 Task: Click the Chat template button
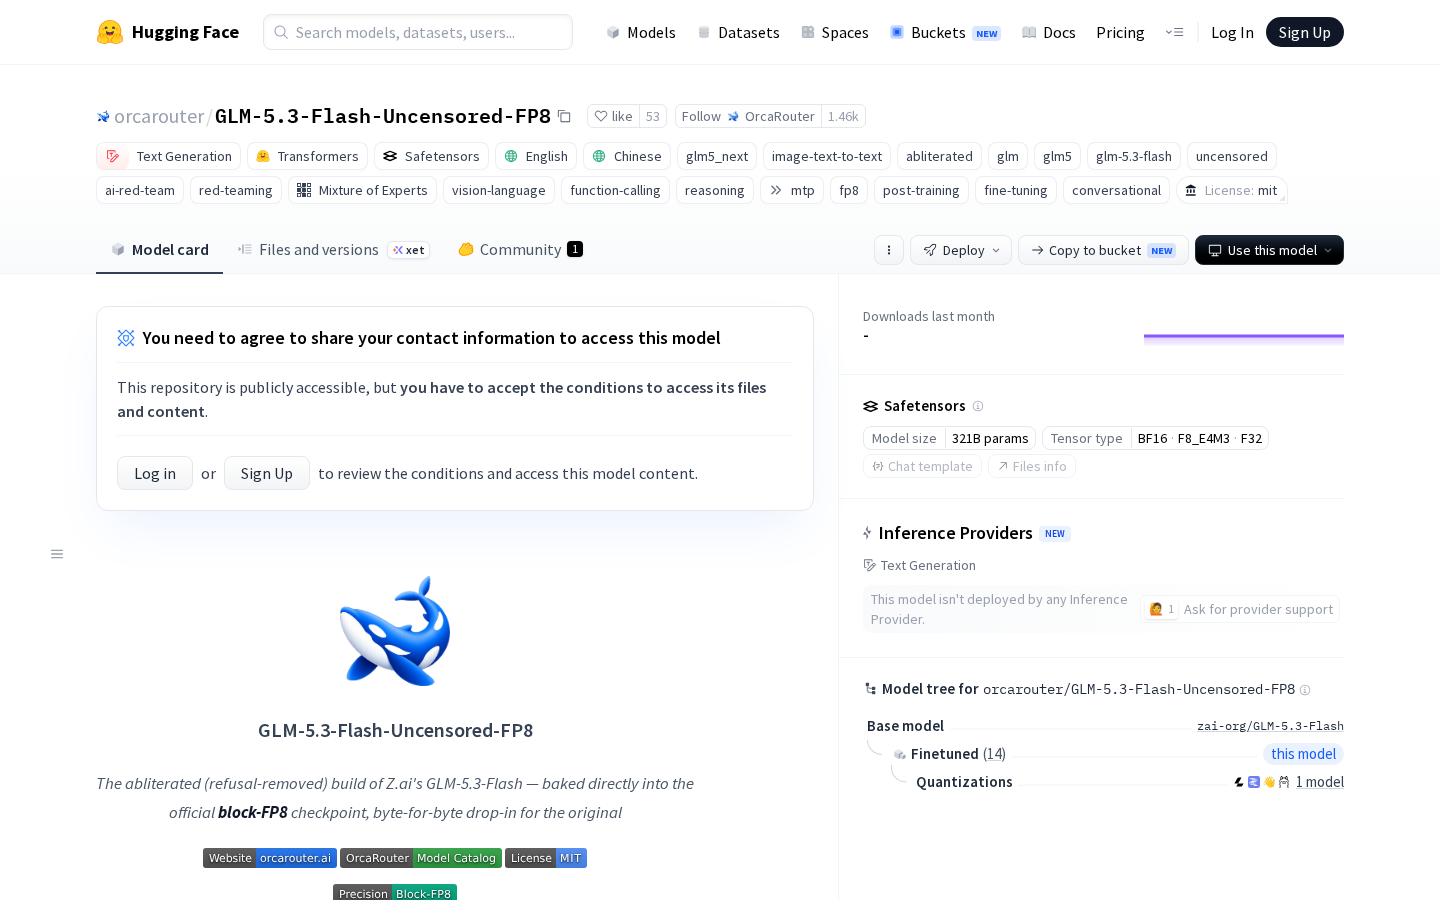click(922, 466)
